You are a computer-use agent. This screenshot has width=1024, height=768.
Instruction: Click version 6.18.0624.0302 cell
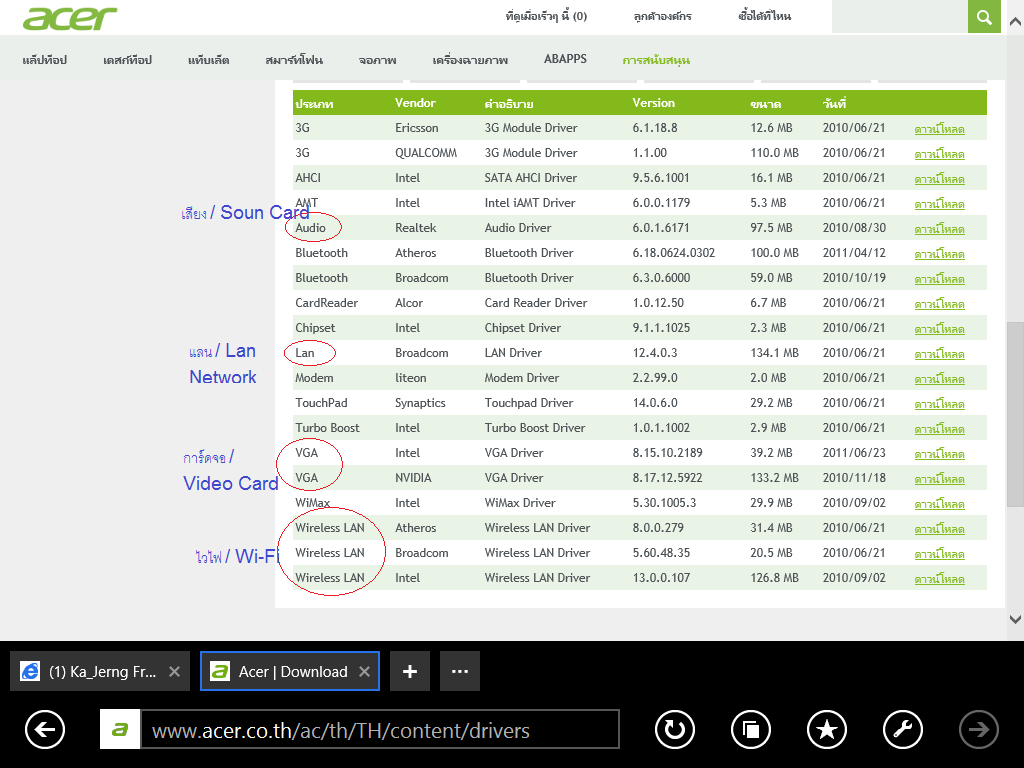(673, 253)
